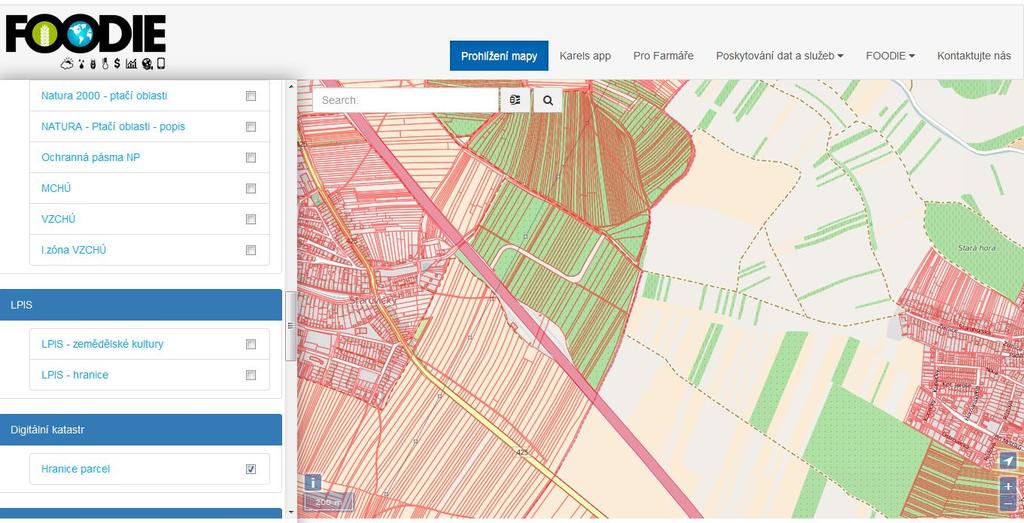Click the FOODIE logo
This screenshot has width=1024, height=523.
[86, 42]
